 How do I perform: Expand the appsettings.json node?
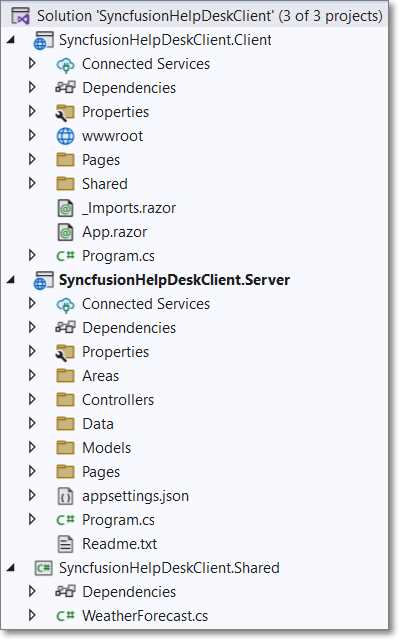[32, 496]
